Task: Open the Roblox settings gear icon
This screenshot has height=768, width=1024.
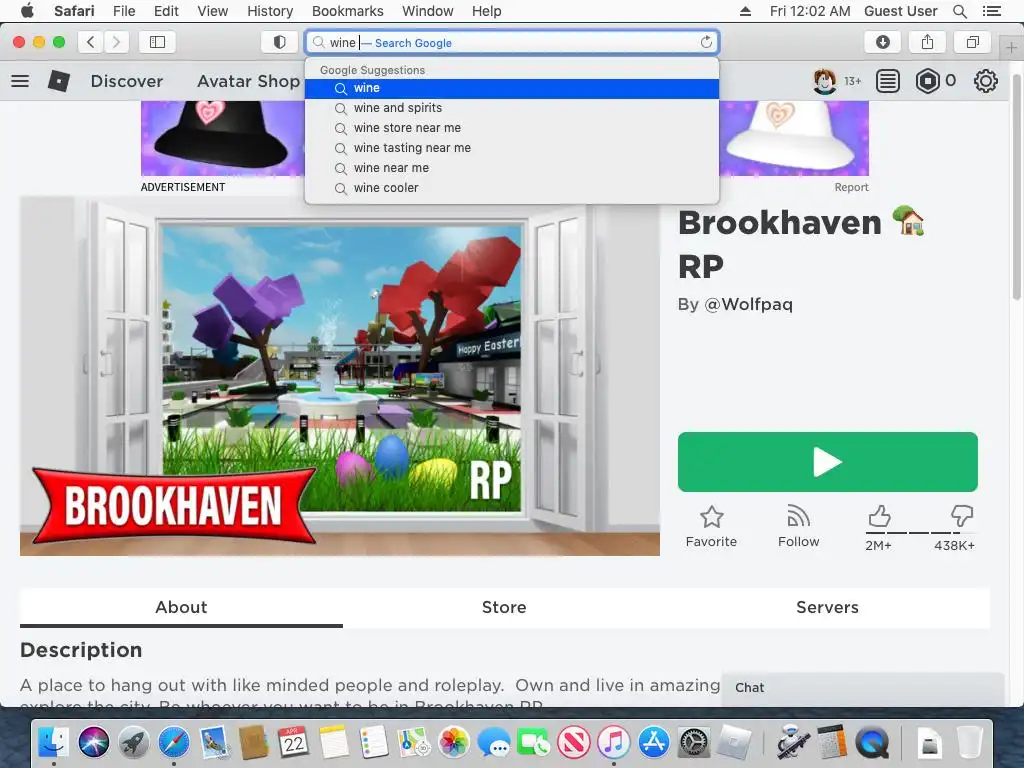Action: 985,81
